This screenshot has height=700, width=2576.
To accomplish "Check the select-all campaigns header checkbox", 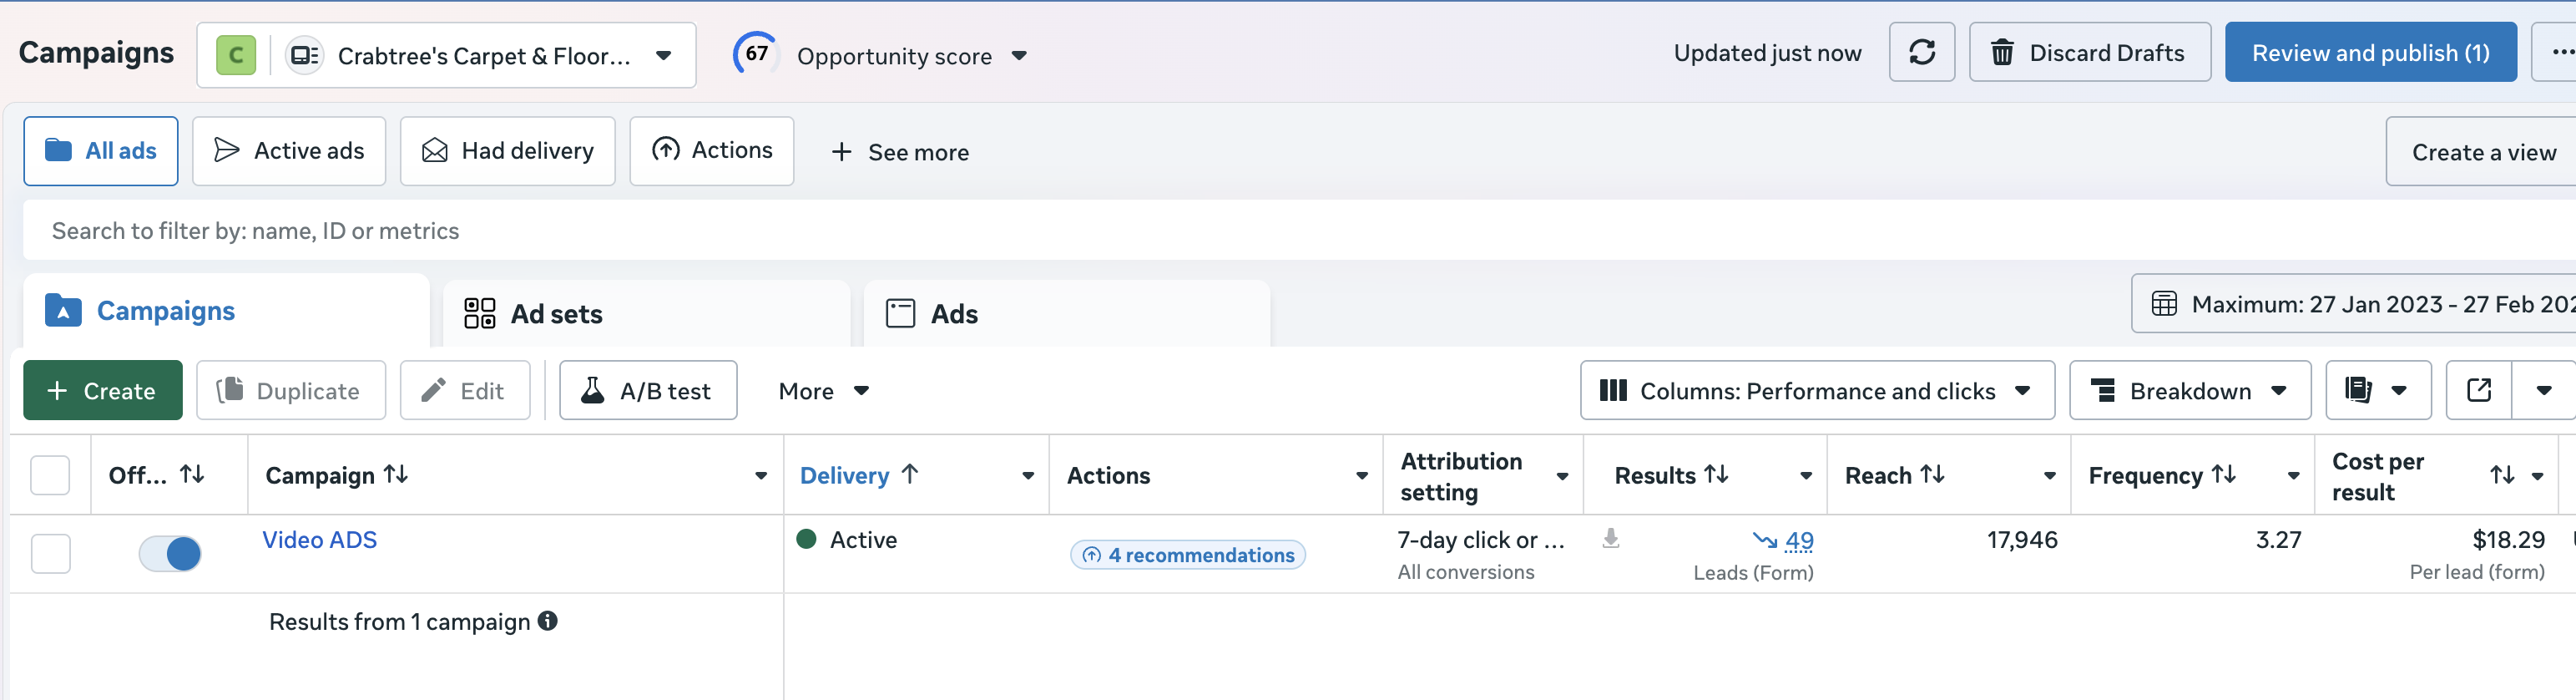I will pos(50,475).
